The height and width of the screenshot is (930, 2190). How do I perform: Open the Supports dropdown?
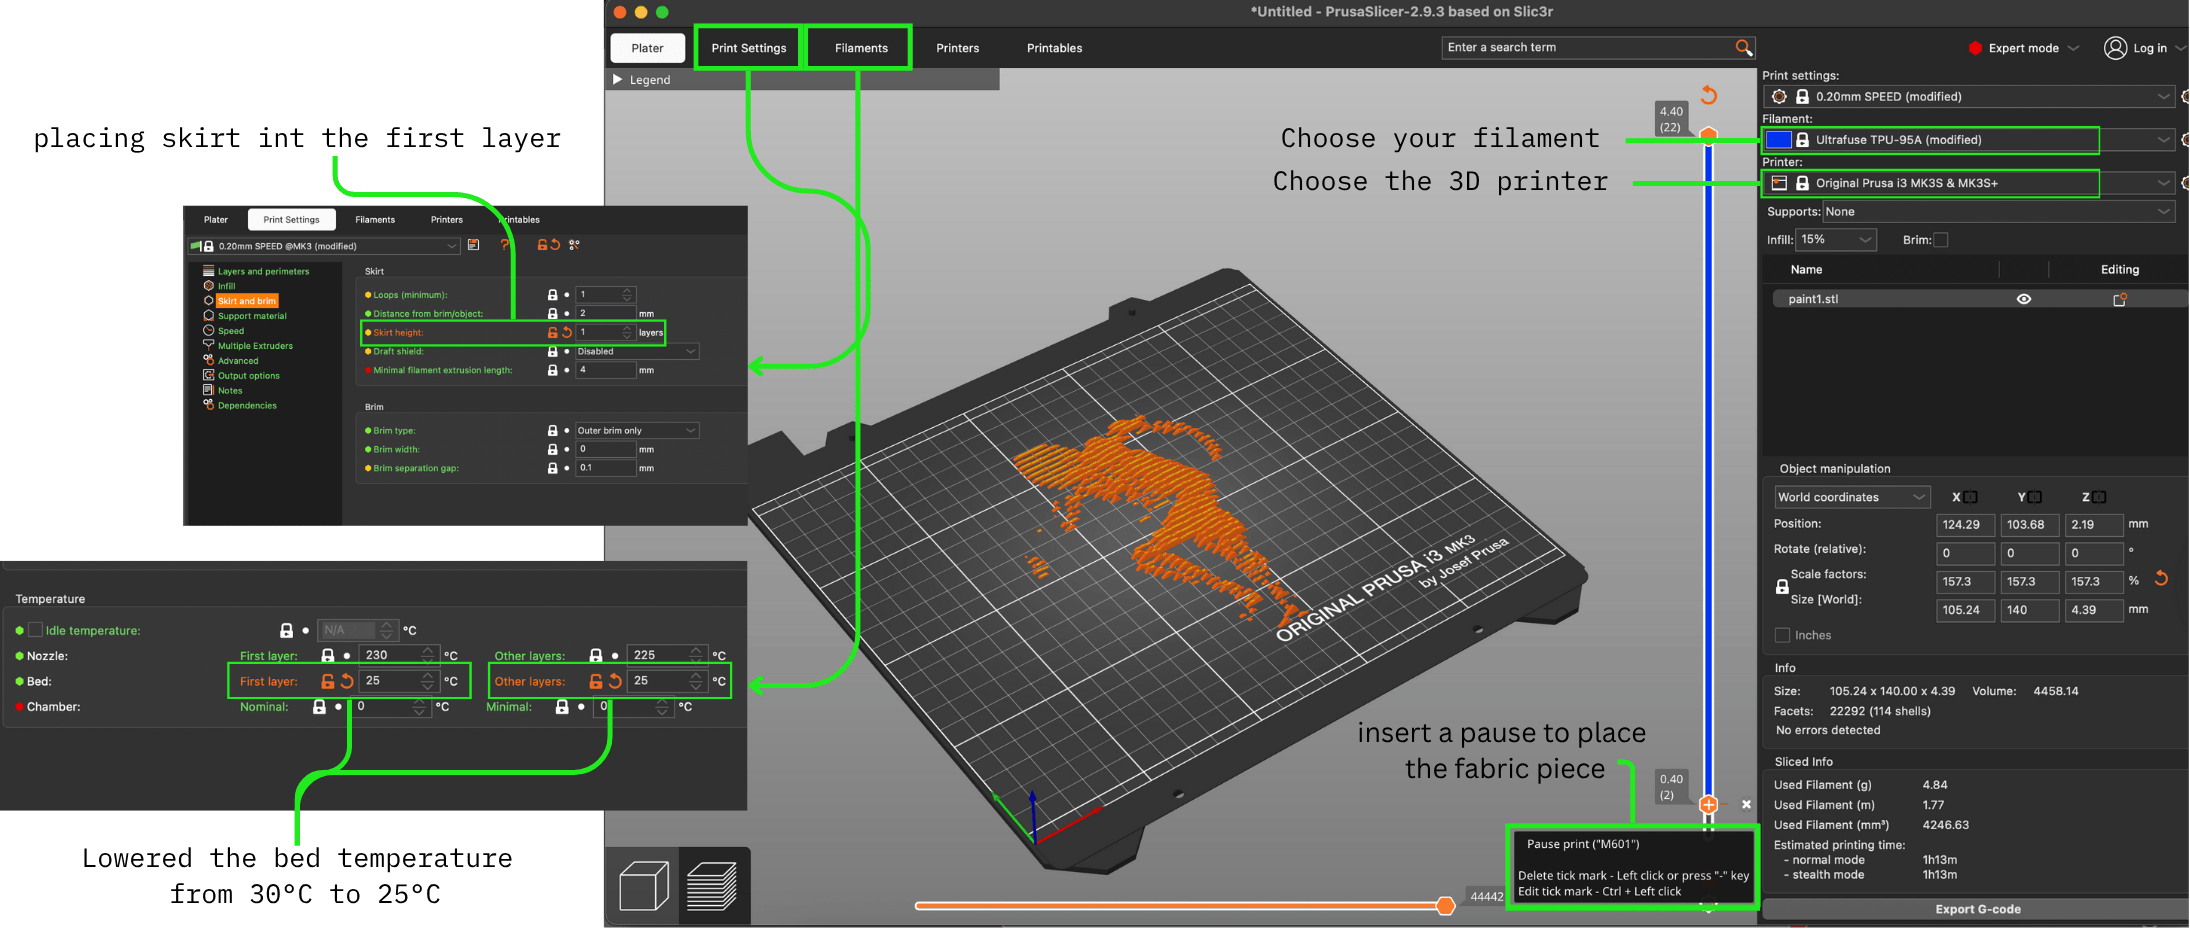coord(1997,212)
